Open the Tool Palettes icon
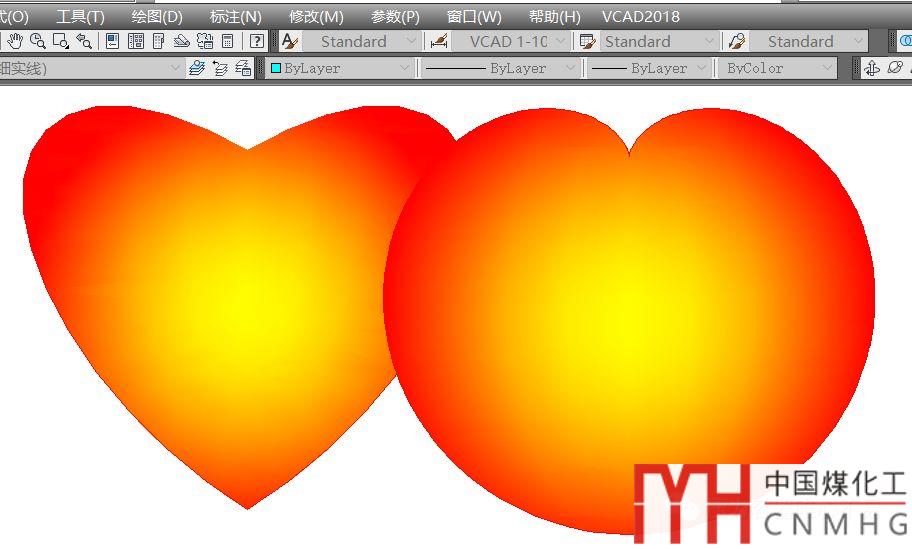This screenshot has height=549, width=912. pos(158,41)
